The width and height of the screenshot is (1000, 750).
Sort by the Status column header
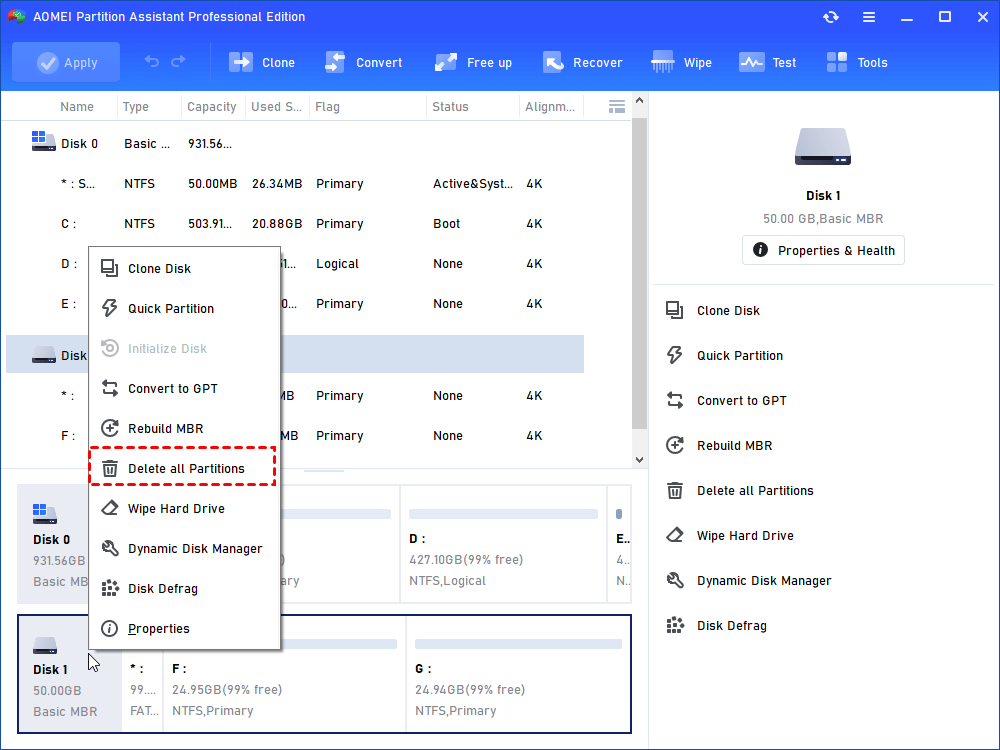click(450, 107)
